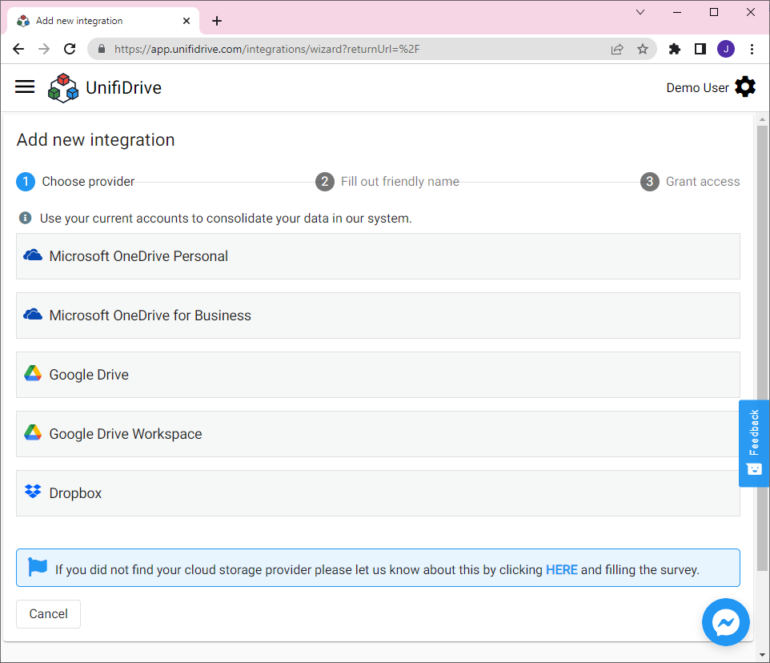Choose Google Drive Workspace provider

pos(378,434)
